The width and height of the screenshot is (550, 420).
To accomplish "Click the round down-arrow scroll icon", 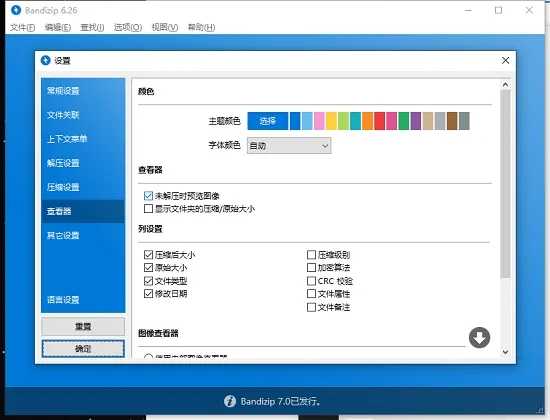I will pyautogui.click(x=479, y=338).
